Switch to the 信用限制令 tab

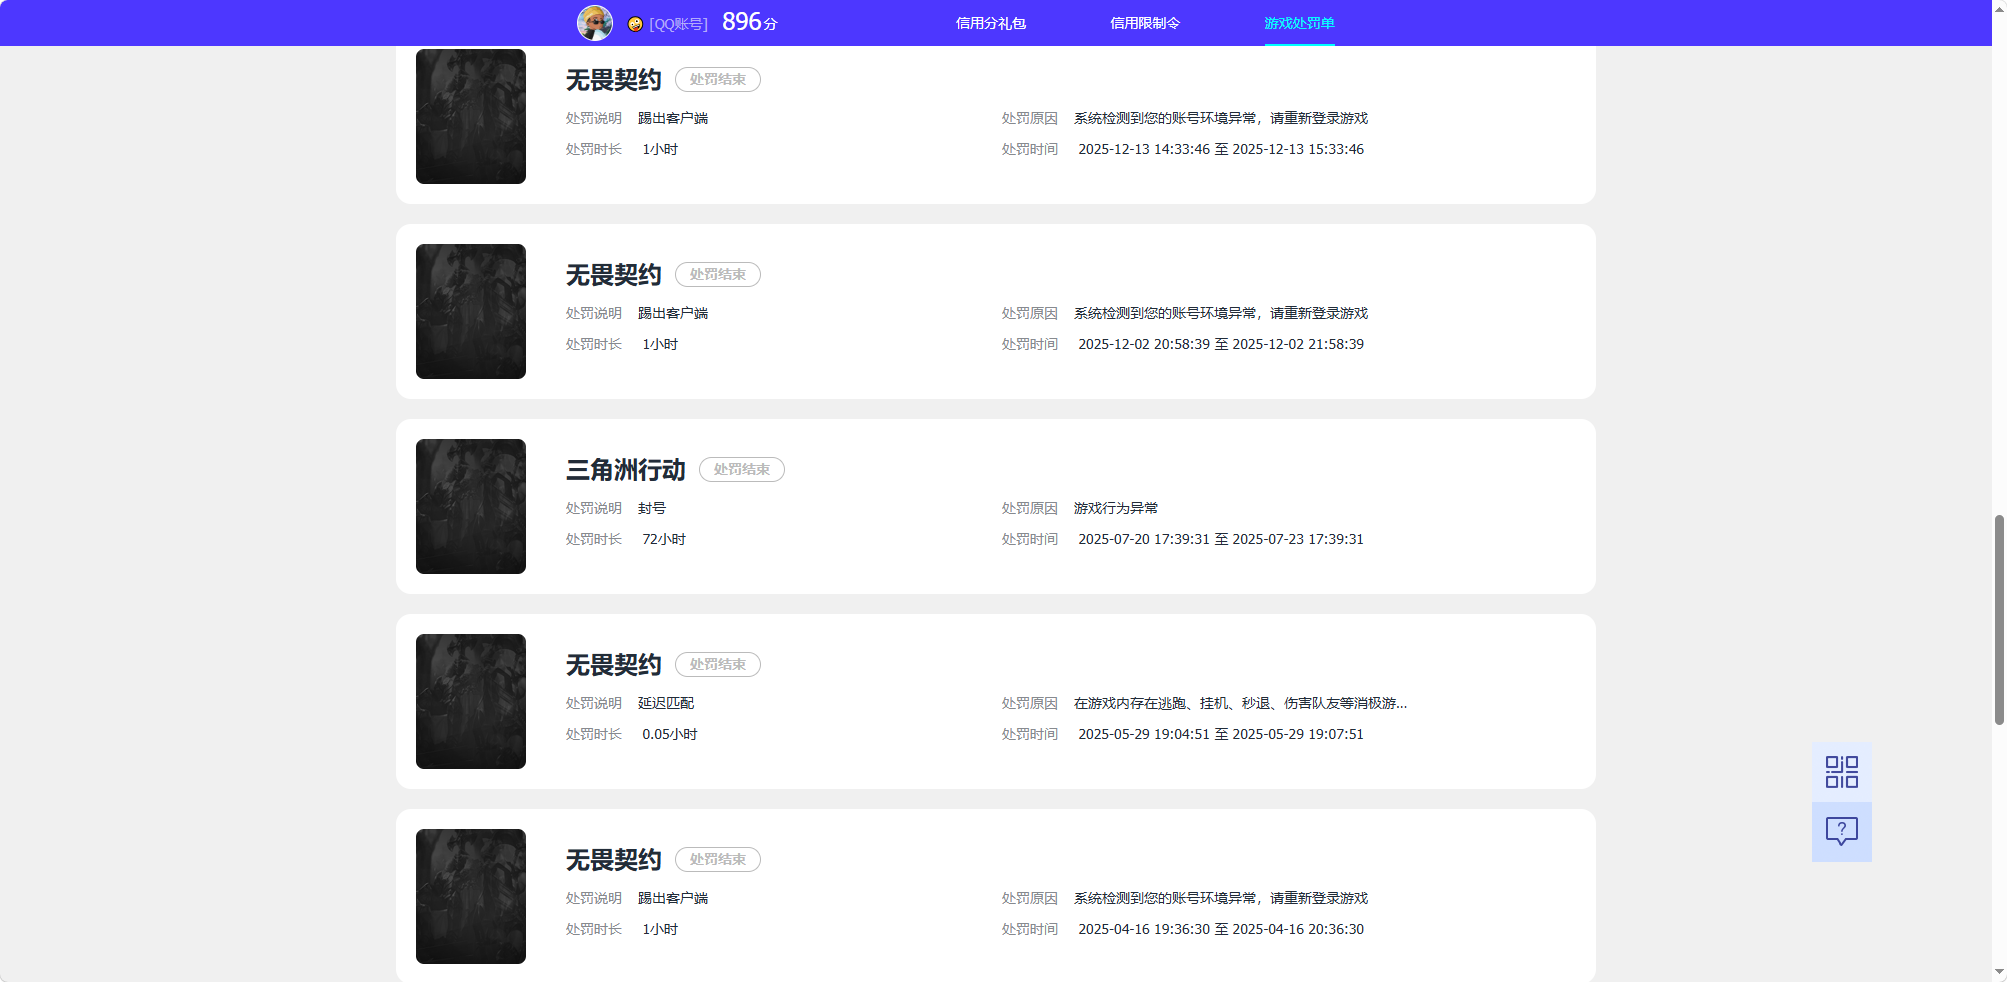click(x=1145, y=23)
